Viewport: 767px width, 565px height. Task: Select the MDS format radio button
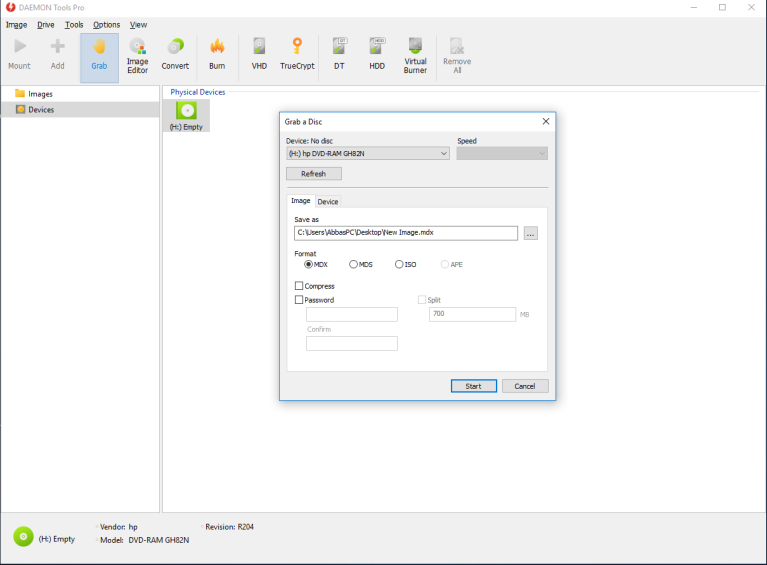point(353,264)
